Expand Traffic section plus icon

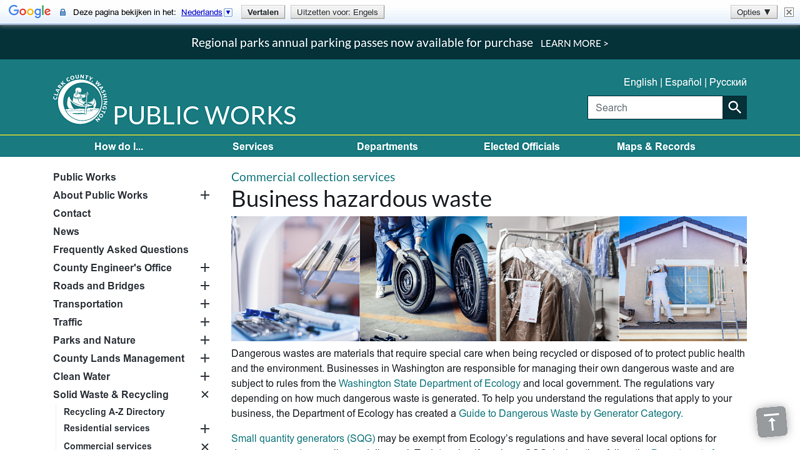[x=205, y=322]
